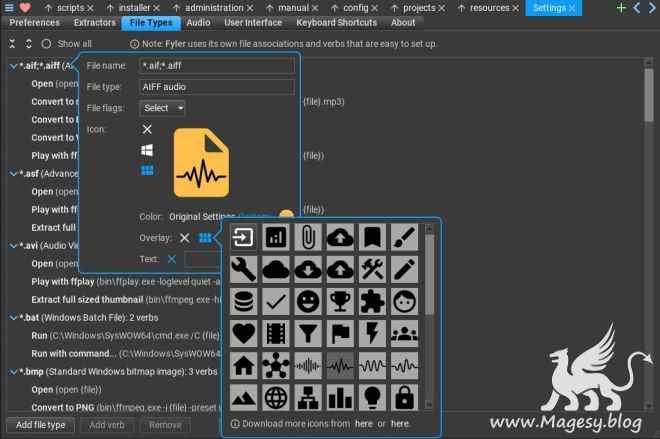Pick the crossed hammer and wrench icon
Screen dimensions: 660x439
click(372, 269)
